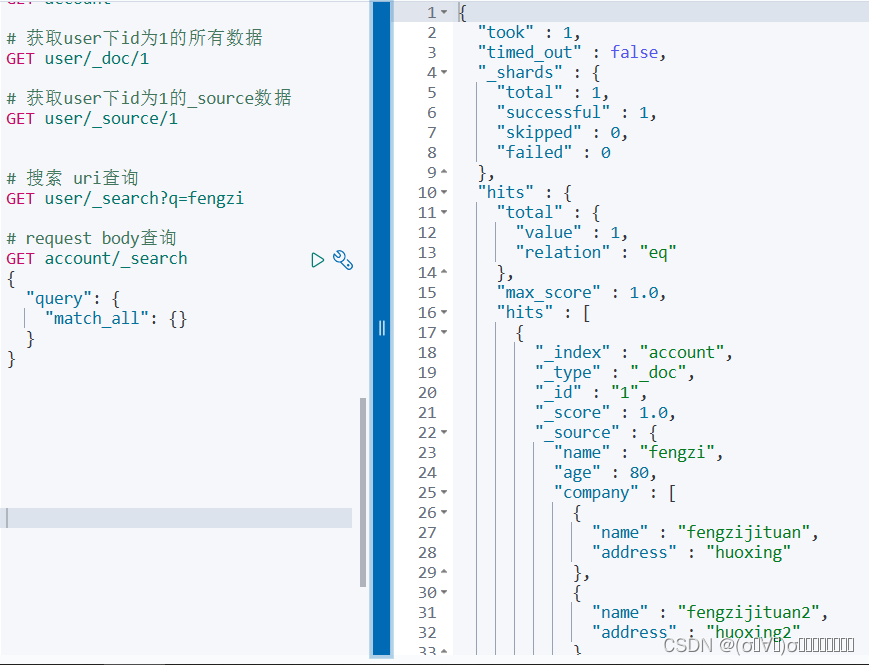The image size is (869, 665).
Task: Collapse the first company object at line 26
Action: [x=444, y=513]
